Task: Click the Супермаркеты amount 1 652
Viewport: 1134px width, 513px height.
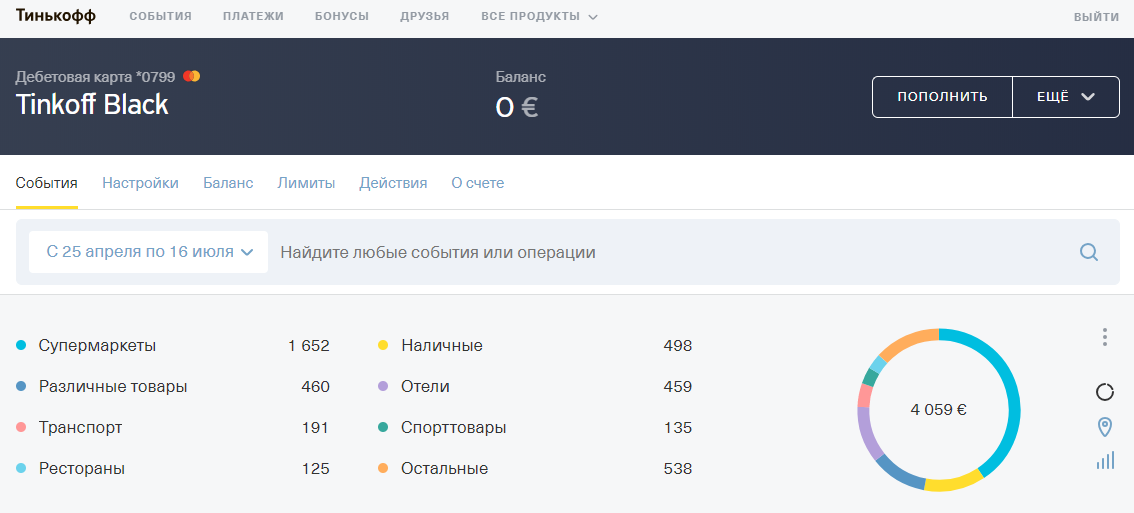Action: 309,346
